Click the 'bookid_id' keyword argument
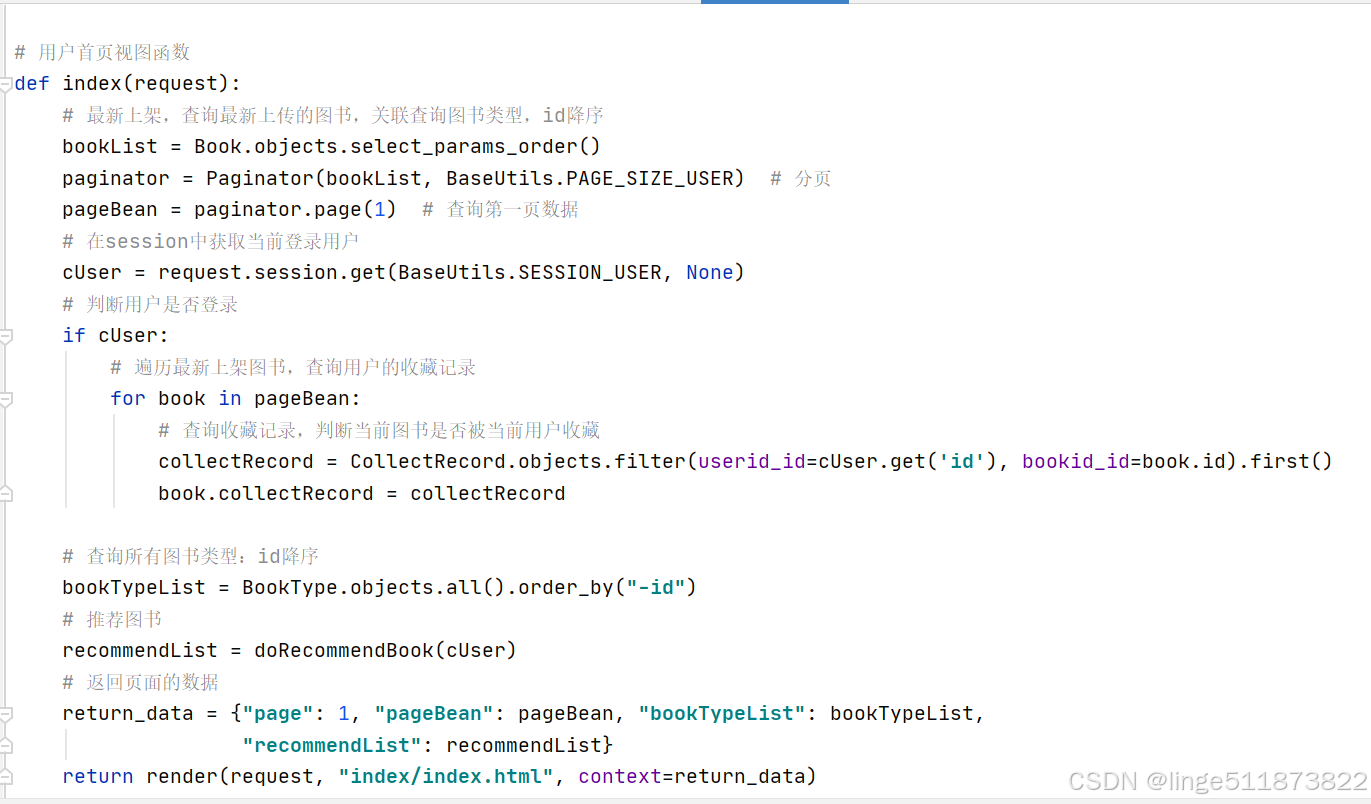The width and height of the screenshot is (1371, 804). pyautogui.click(x=1076, y=461)
